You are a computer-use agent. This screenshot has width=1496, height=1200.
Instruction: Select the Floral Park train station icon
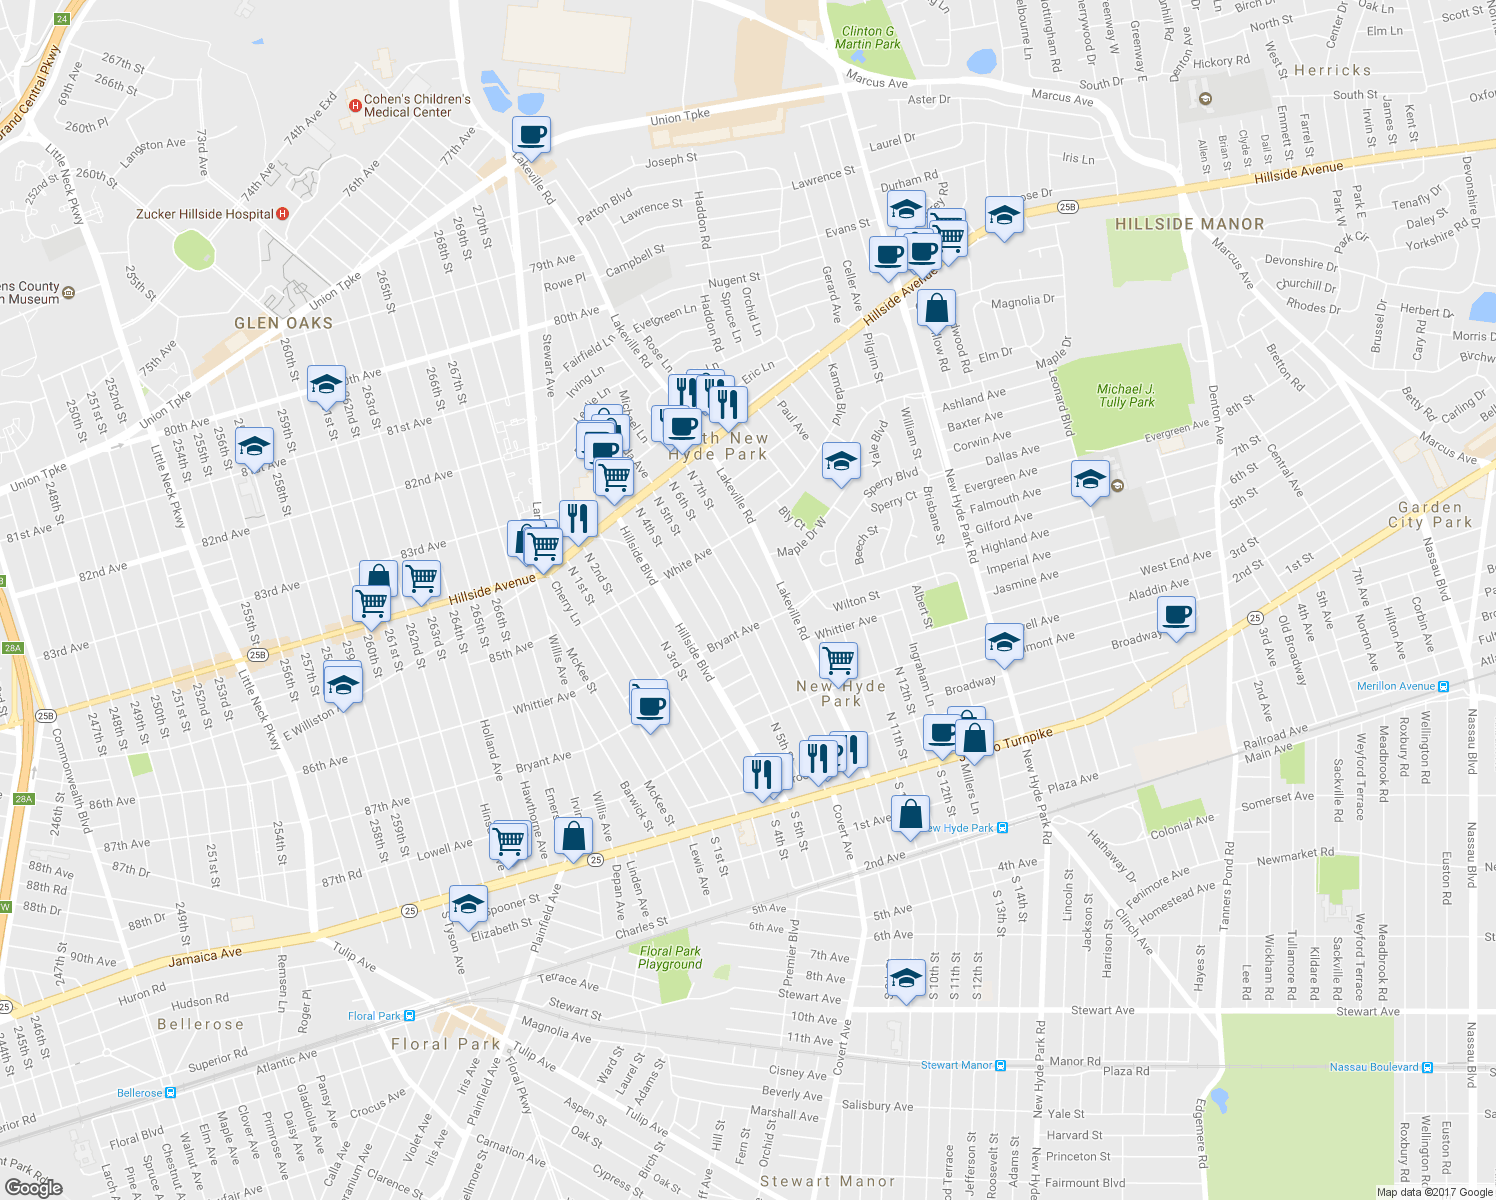(x=409, y=1015)
